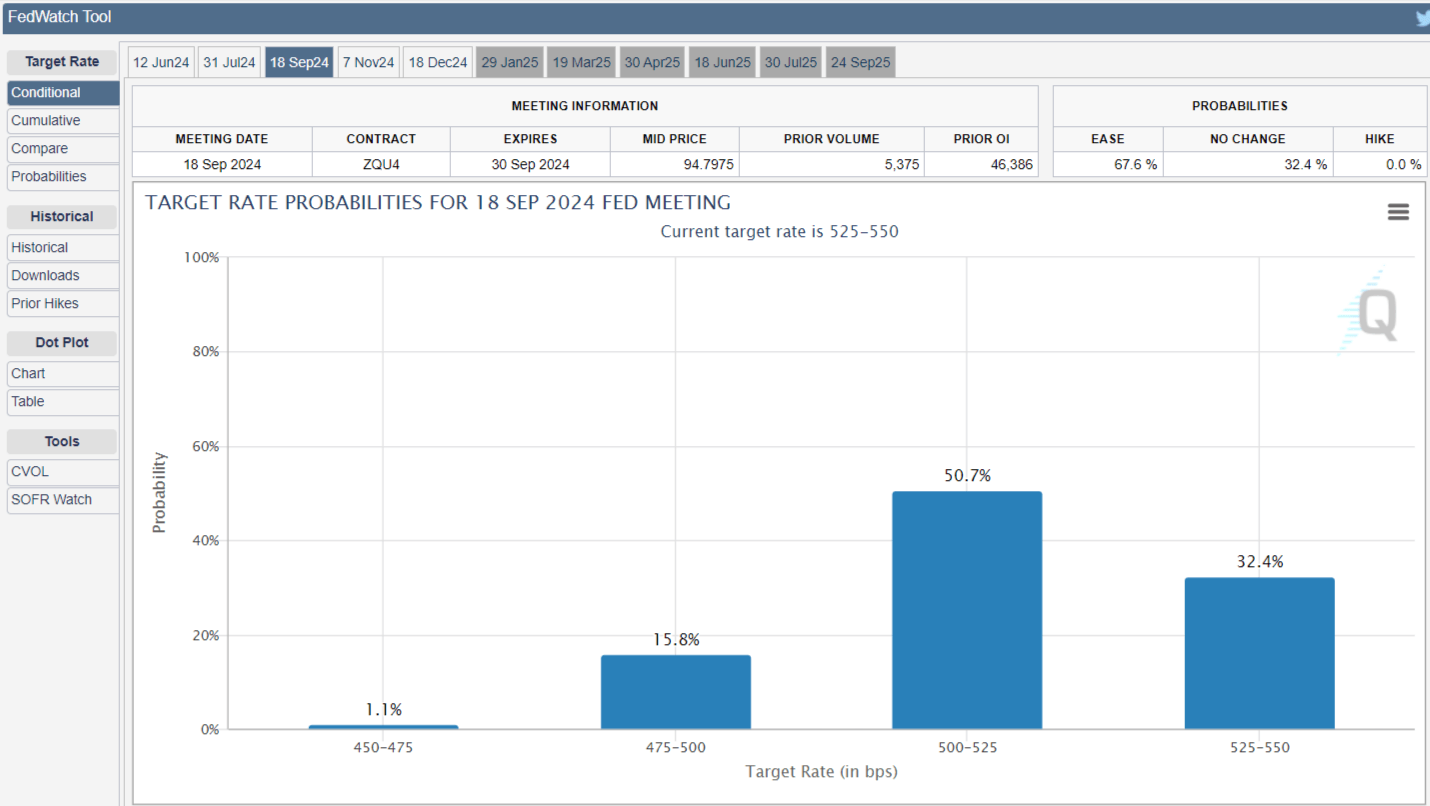Select Compare in the sidebar
Image resolution: width=1430 pixels, height=806 pixels.
coord(40,148)
